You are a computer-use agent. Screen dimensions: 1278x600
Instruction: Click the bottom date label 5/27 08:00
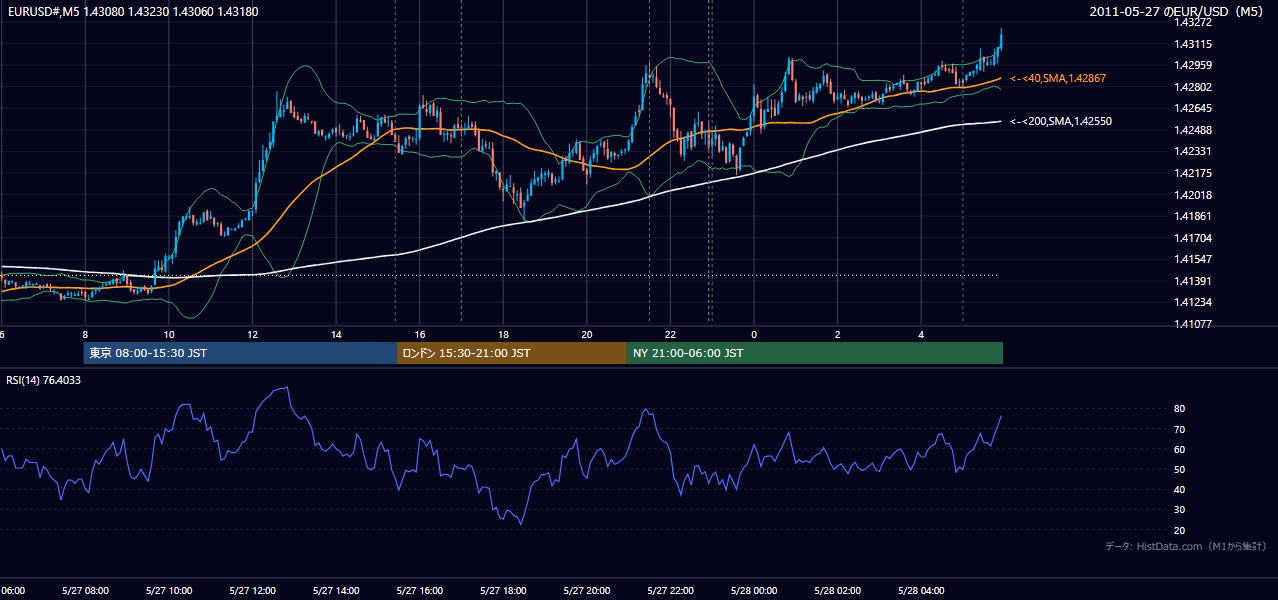coord(84,591)
